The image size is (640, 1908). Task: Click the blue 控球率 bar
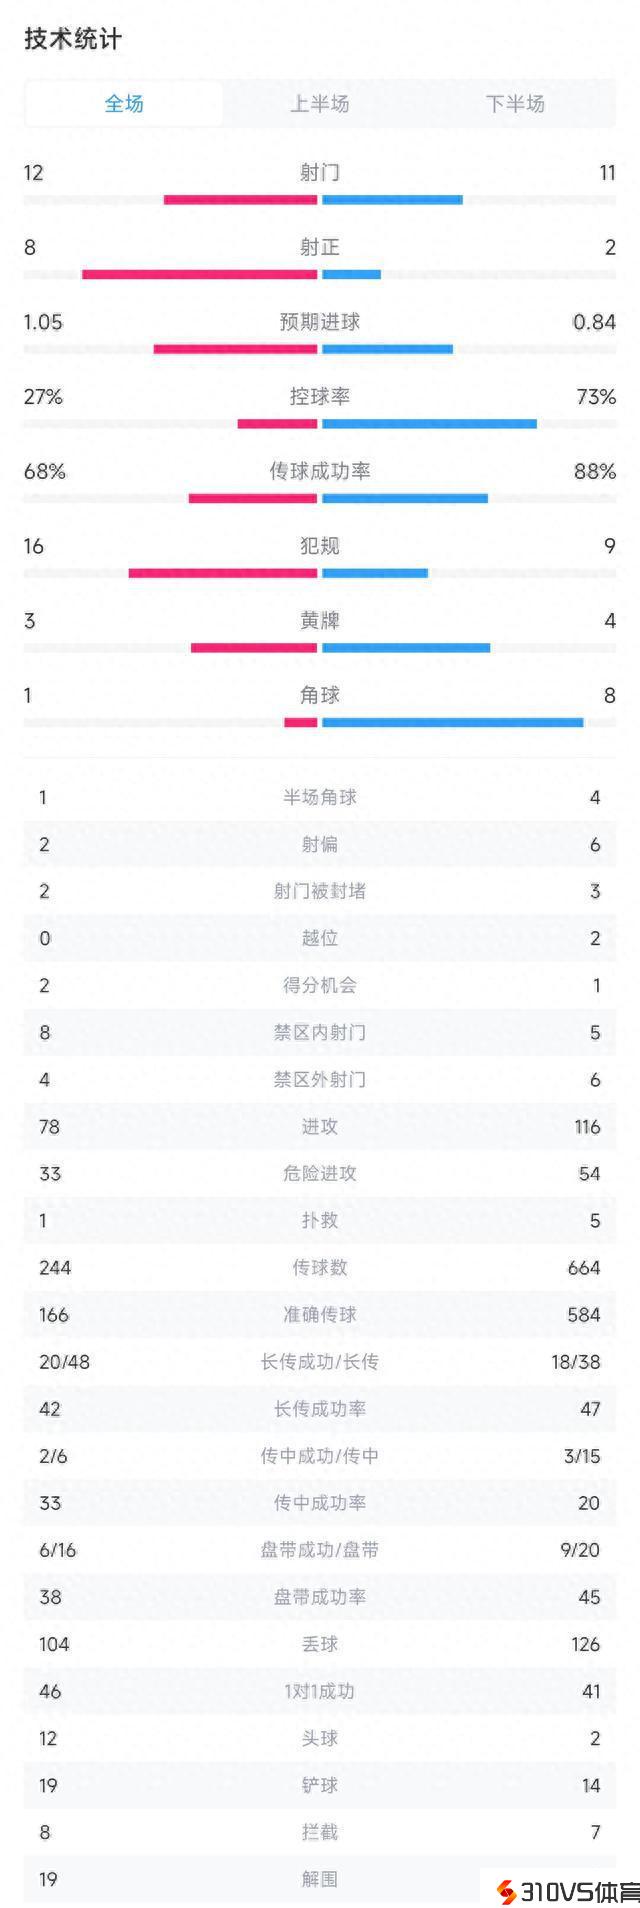429,424
